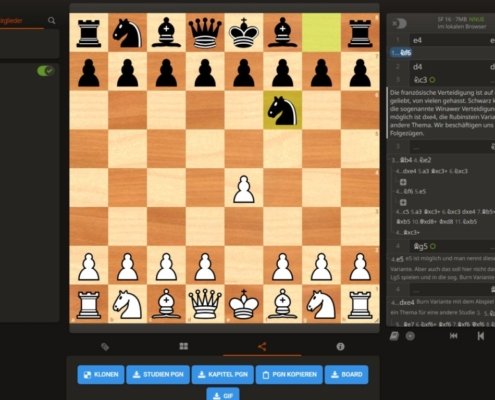The height and width of the screenshot is (400, 495).
Task: Toggle the Stockfish engine switch
Action: click(400, 24)
